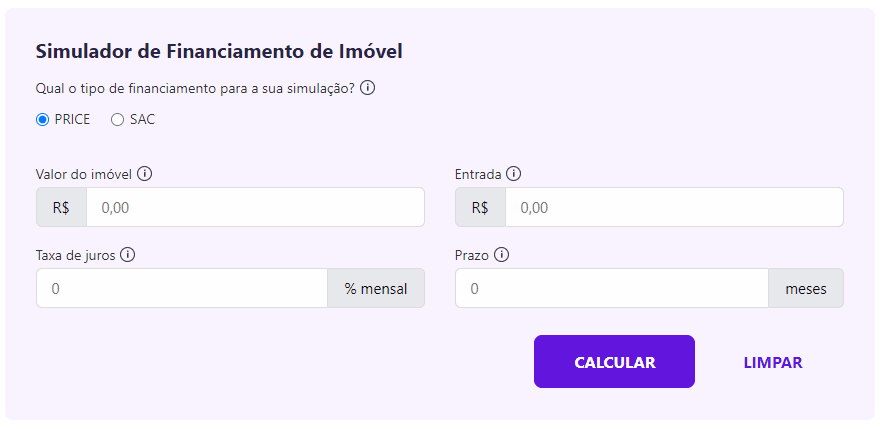The image size is (880, 429).
Task: Click the info icon beside the financing type question
Action: [x=367, y=88]
